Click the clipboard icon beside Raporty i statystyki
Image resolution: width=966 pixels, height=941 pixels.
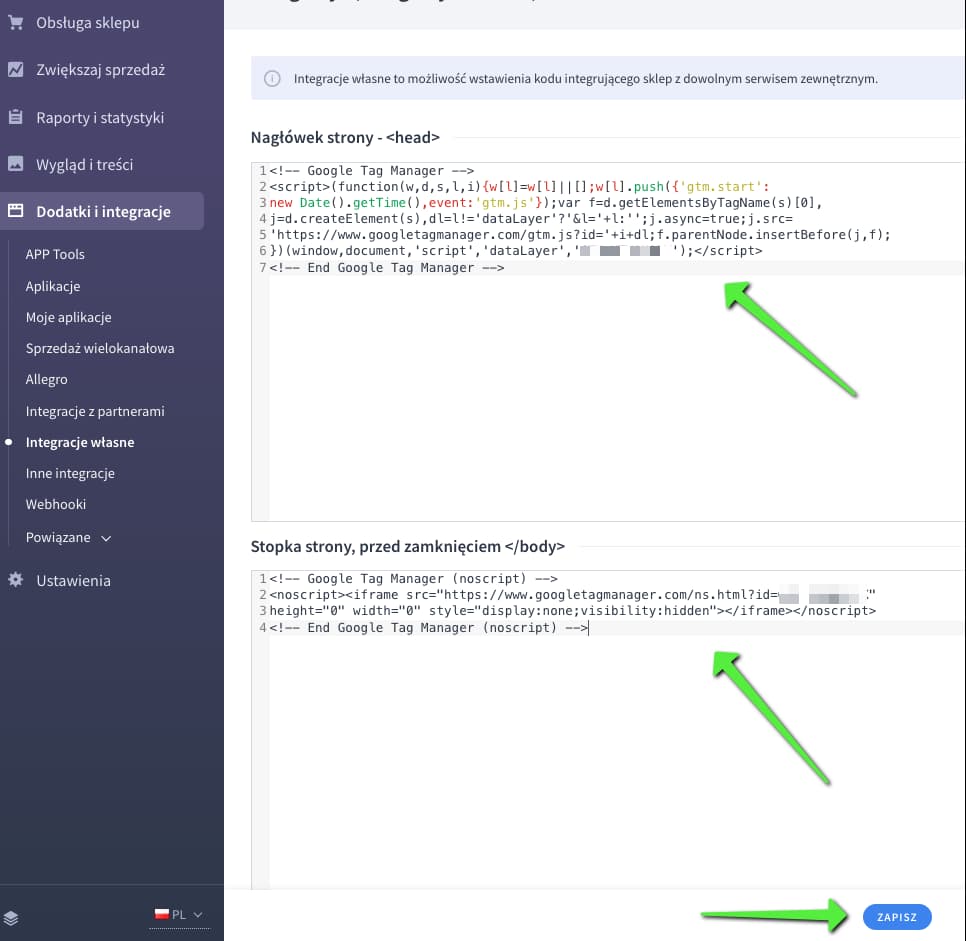point(15,117)
